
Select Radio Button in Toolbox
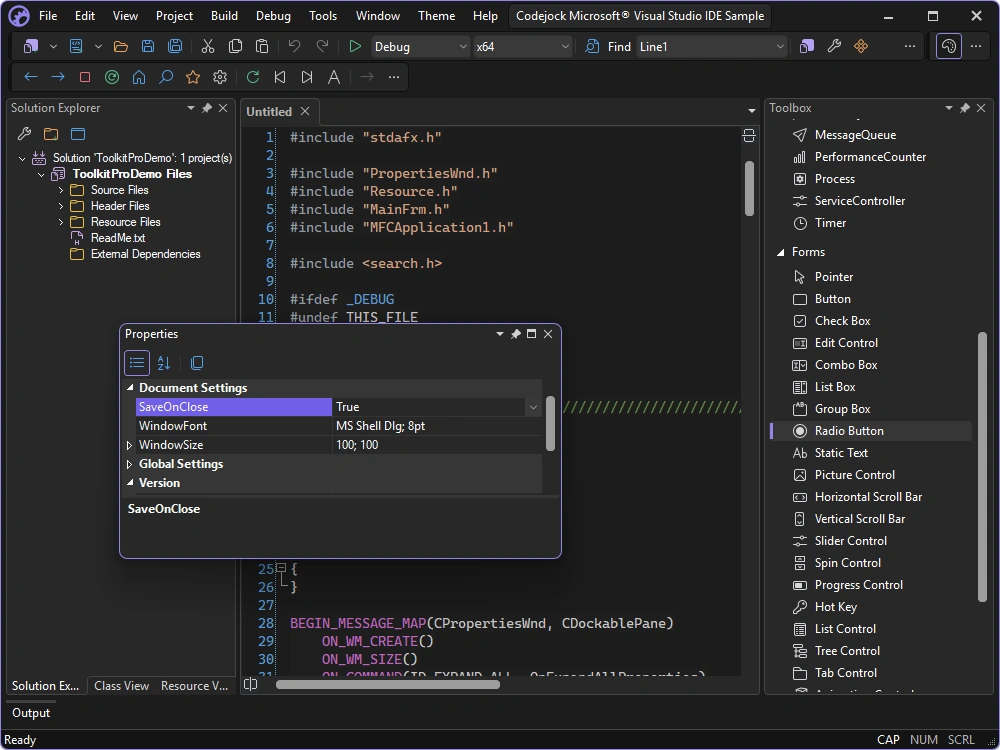point(871,431)
